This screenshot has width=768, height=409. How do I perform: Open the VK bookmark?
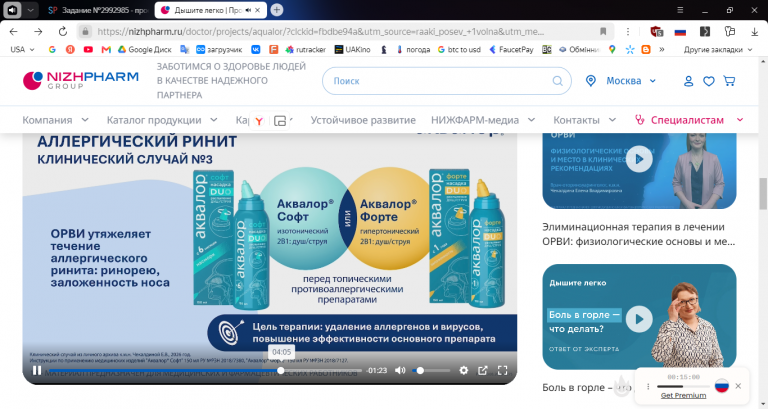pyautogui.click(x=256, y=49)
